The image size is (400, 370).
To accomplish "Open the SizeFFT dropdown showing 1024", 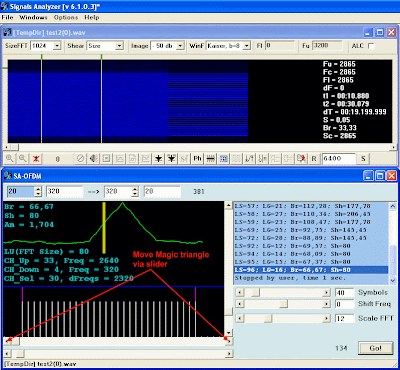I will click(46, 46).
